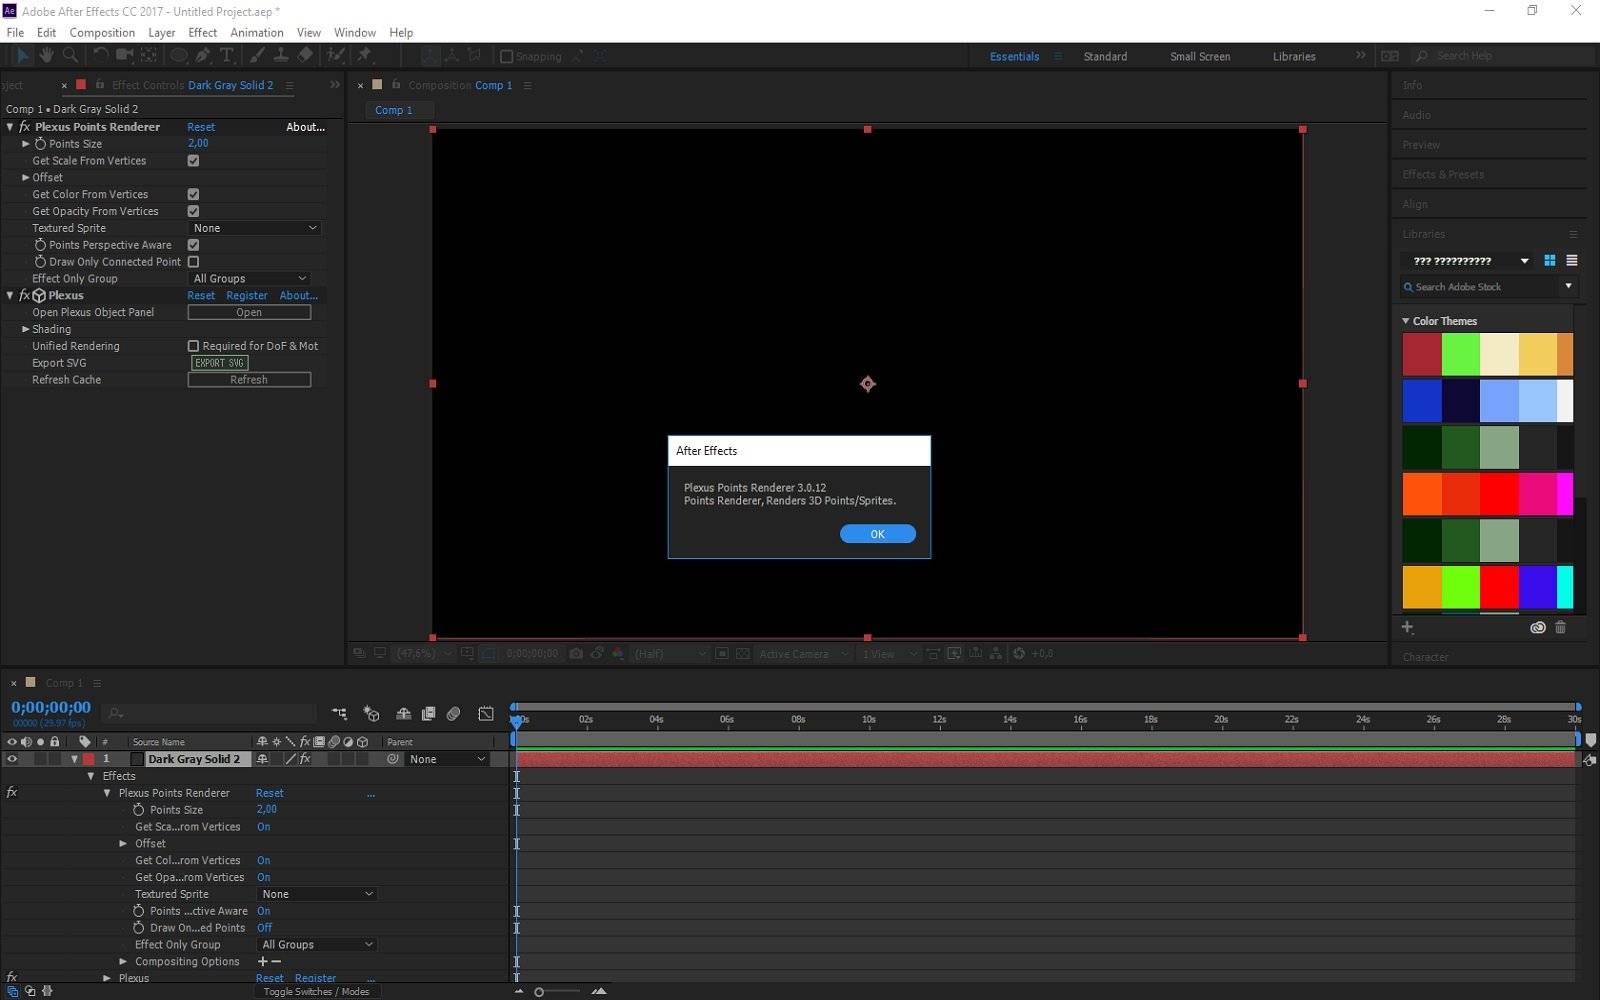Click OK in the After Effects dialog
This screenshot has width=1600, height=1000.
[877, 534]
